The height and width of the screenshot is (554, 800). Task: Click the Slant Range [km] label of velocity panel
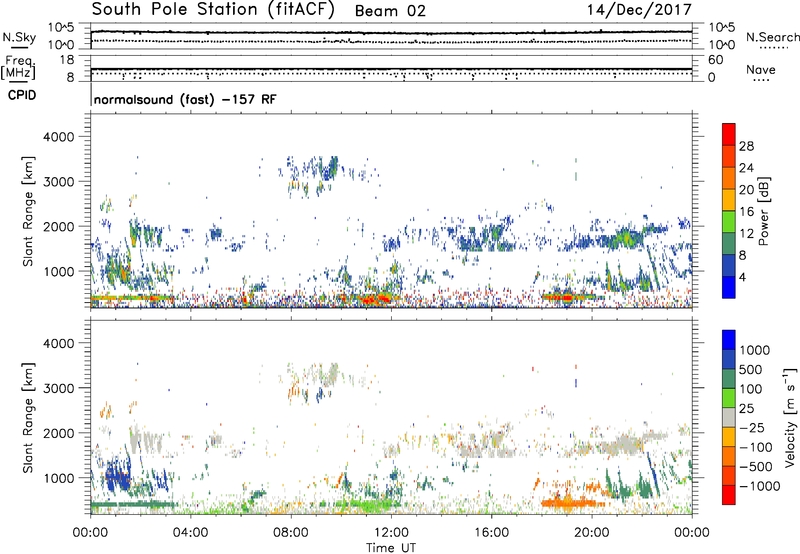28,418
